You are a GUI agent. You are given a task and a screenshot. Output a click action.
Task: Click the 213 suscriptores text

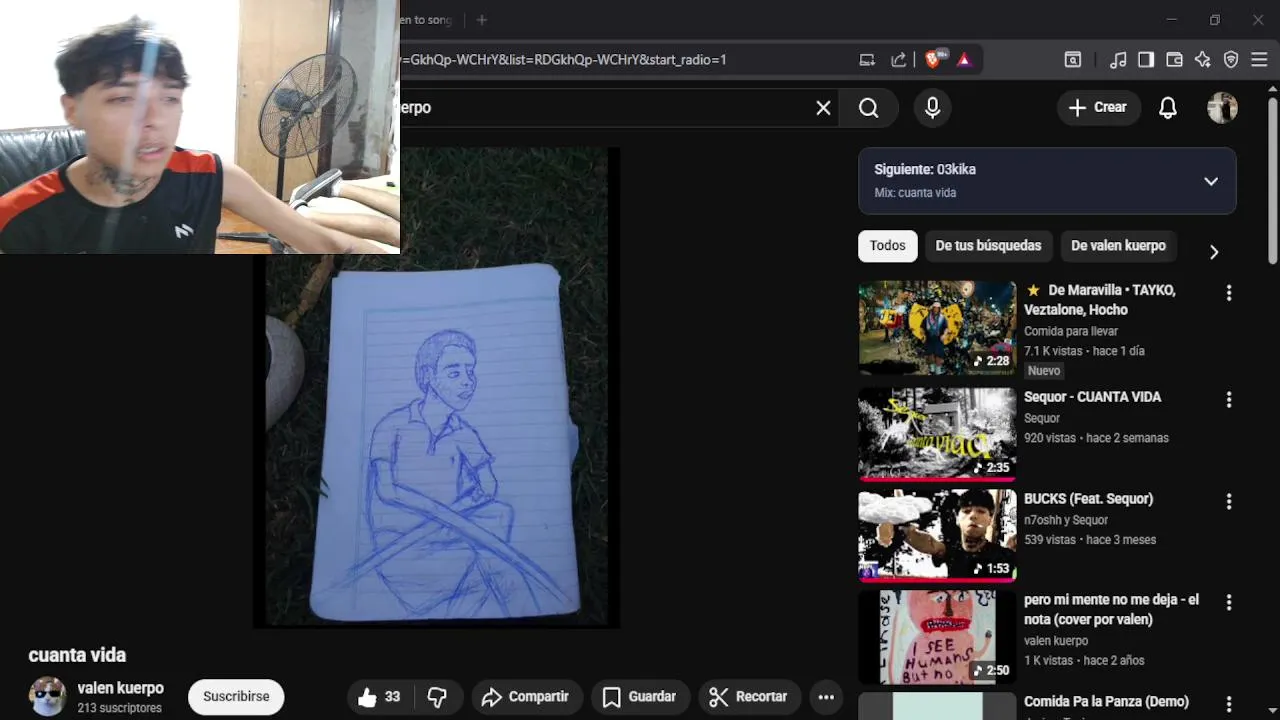tap(119, 708)
